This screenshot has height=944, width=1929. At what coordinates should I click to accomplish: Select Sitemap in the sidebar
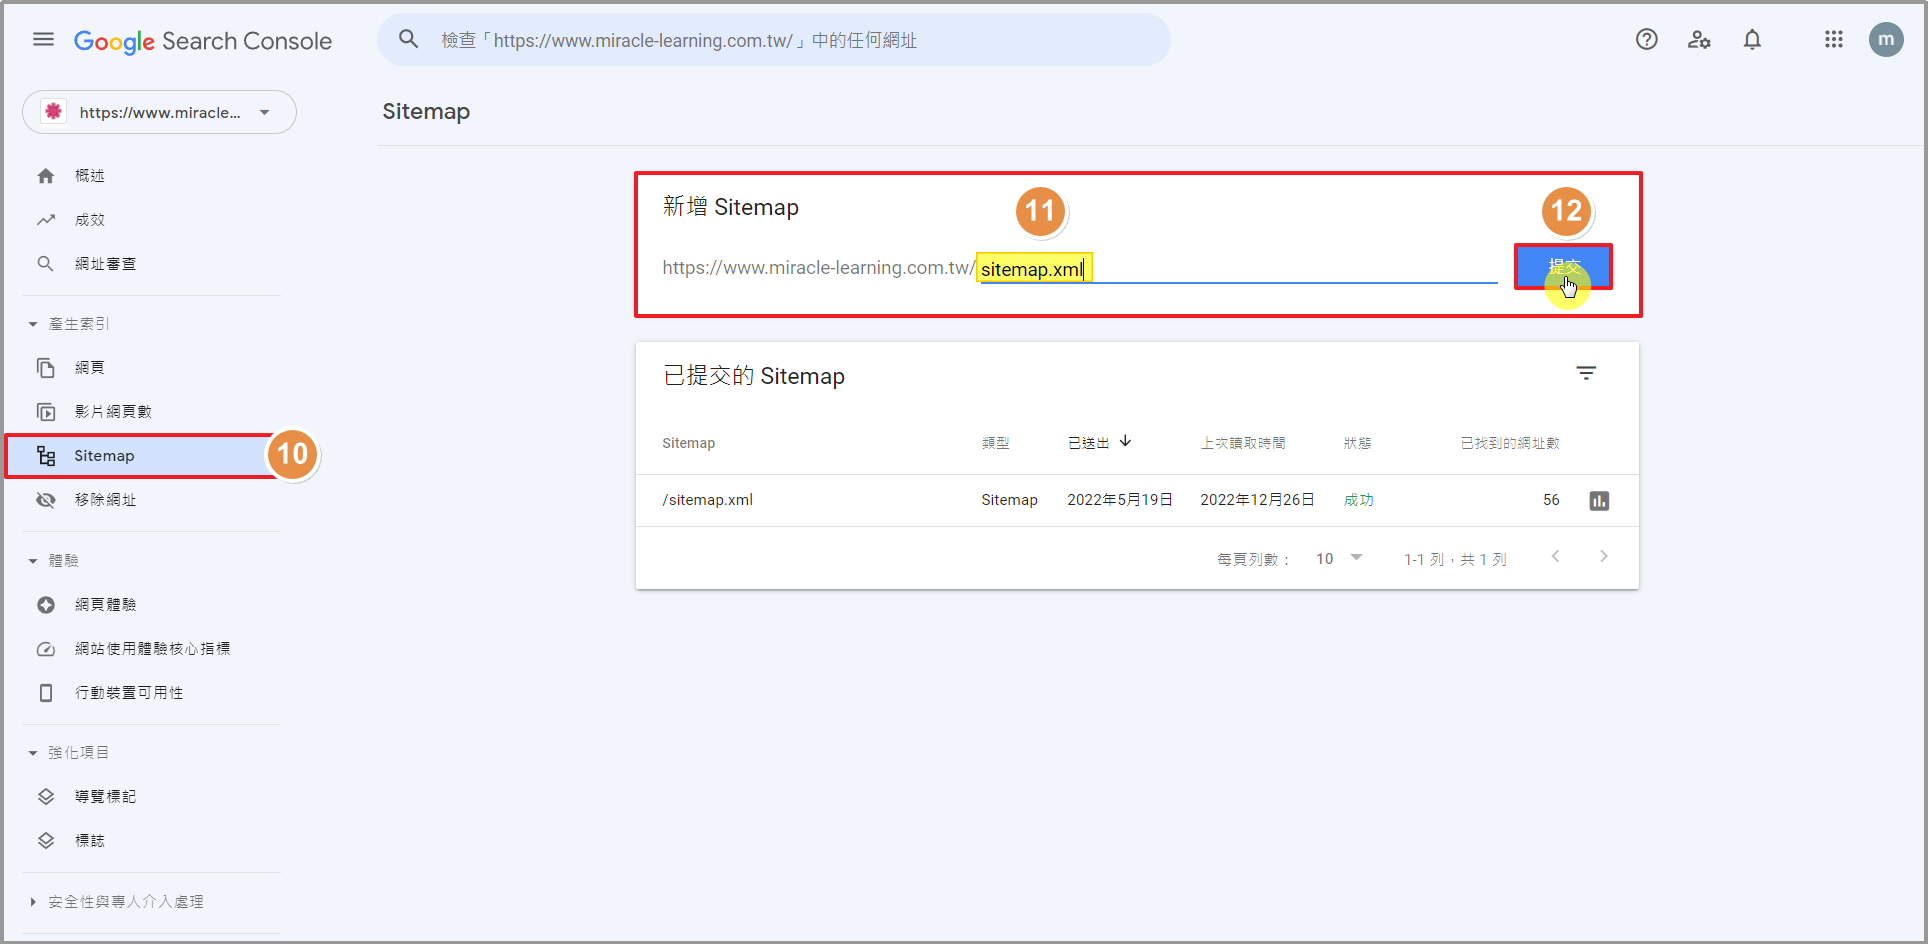pos(104,456)
